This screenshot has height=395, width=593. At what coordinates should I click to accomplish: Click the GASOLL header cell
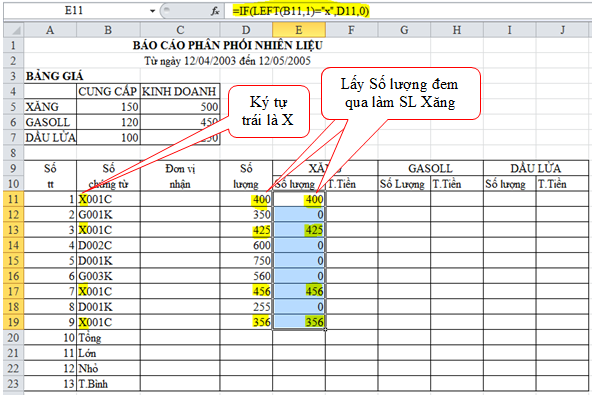point(430,168)
